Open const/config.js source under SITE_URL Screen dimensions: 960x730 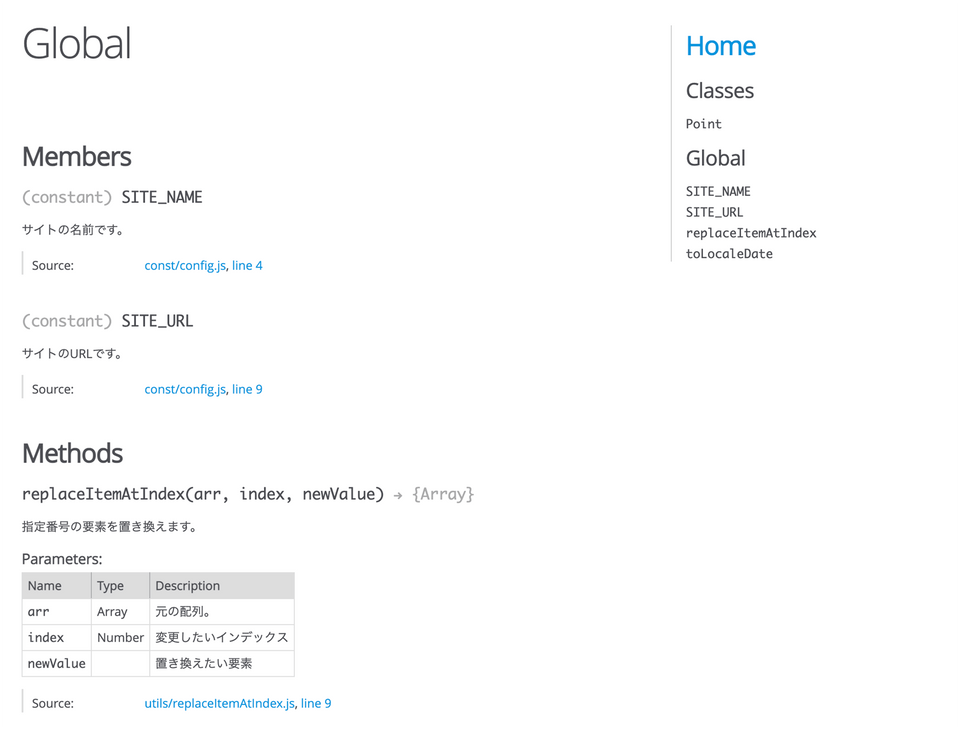pos(184,389)
